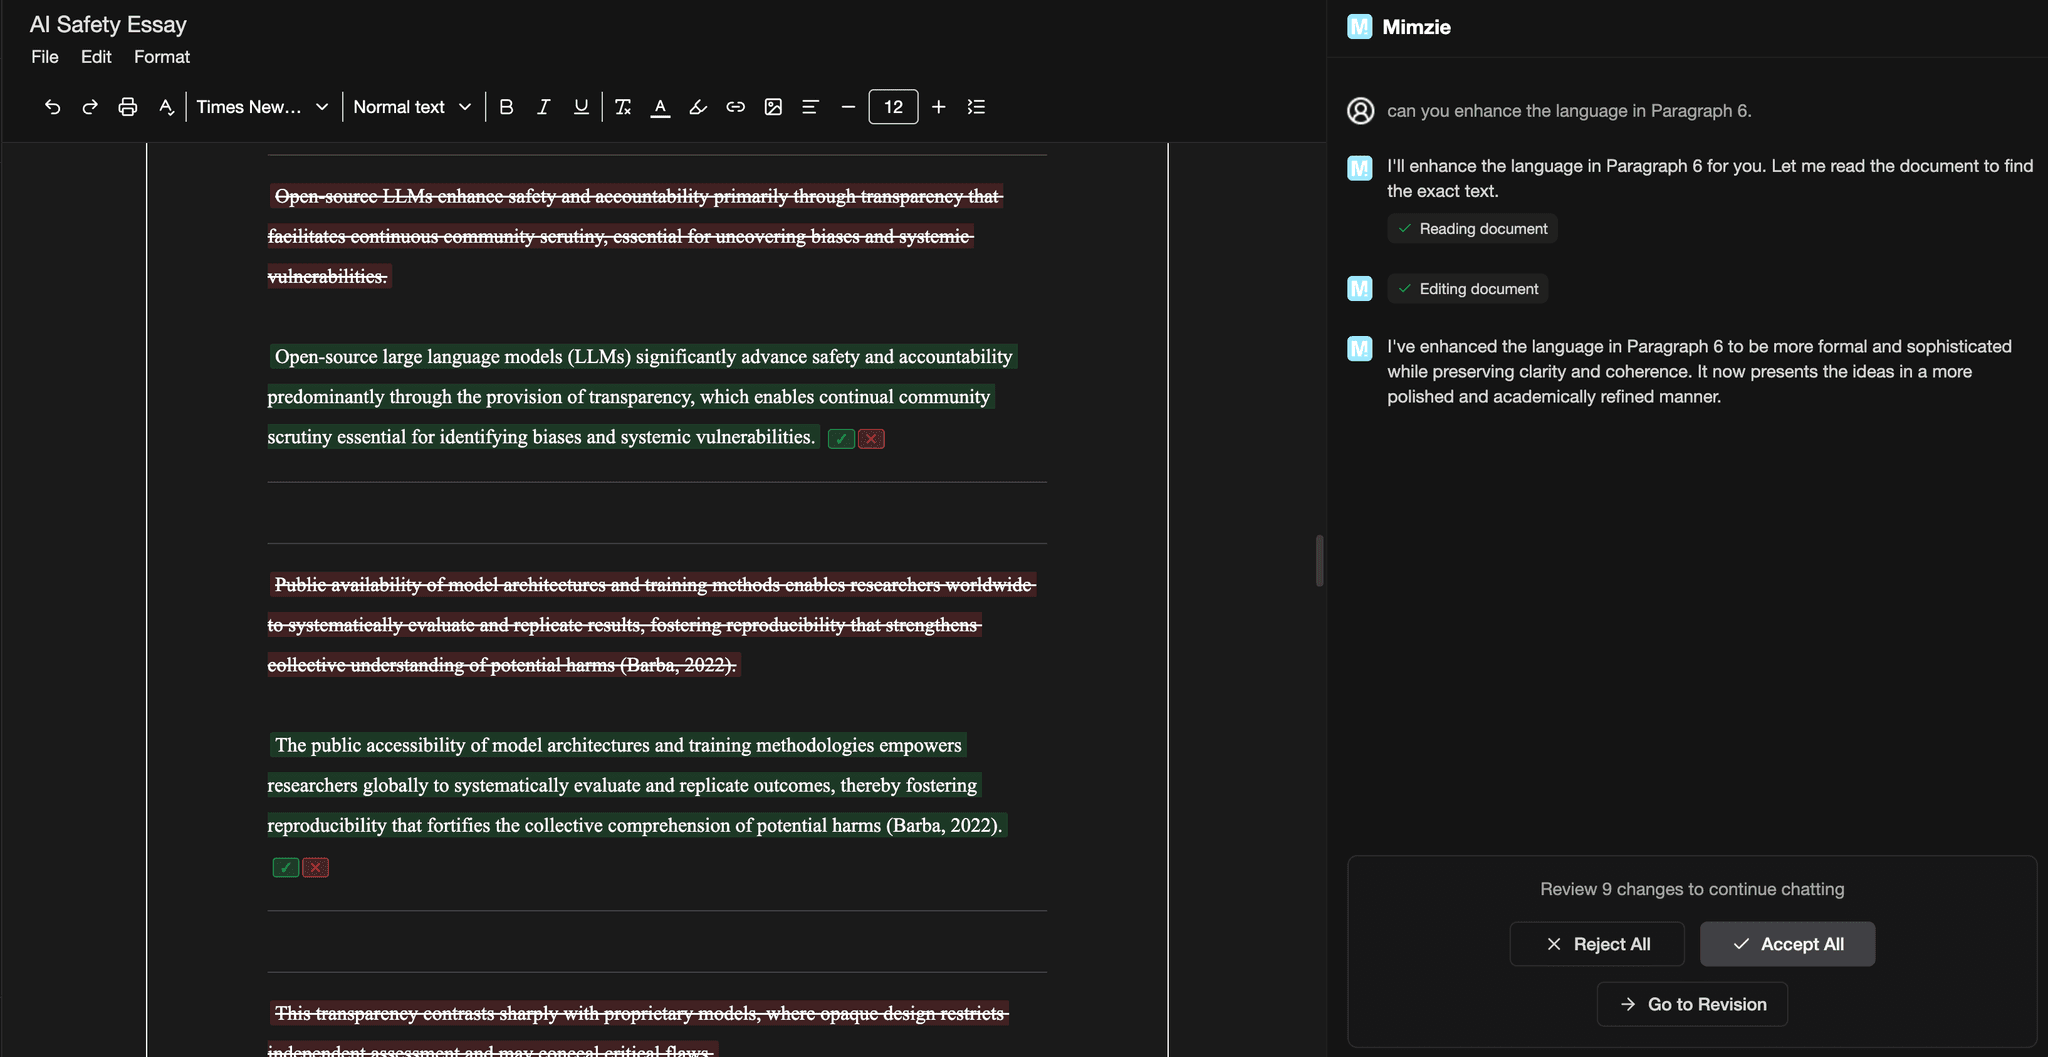Open the File menu
Viewport: 2048px width, 1057px height.
click(44, 57)
